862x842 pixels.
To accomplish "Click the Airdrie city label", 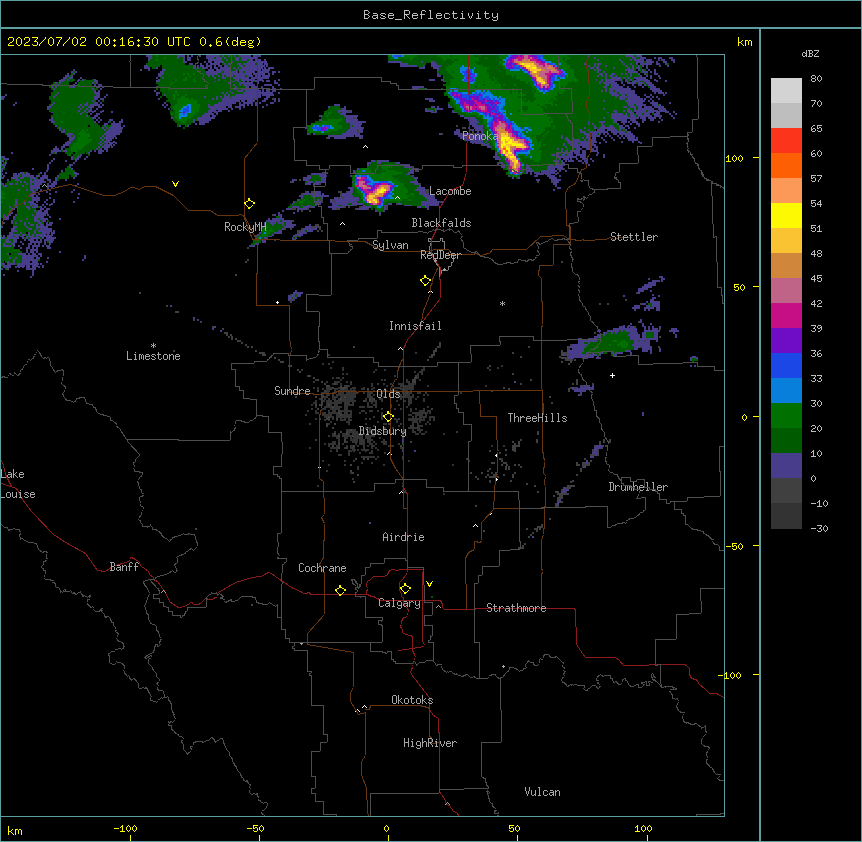I will 404,537.
